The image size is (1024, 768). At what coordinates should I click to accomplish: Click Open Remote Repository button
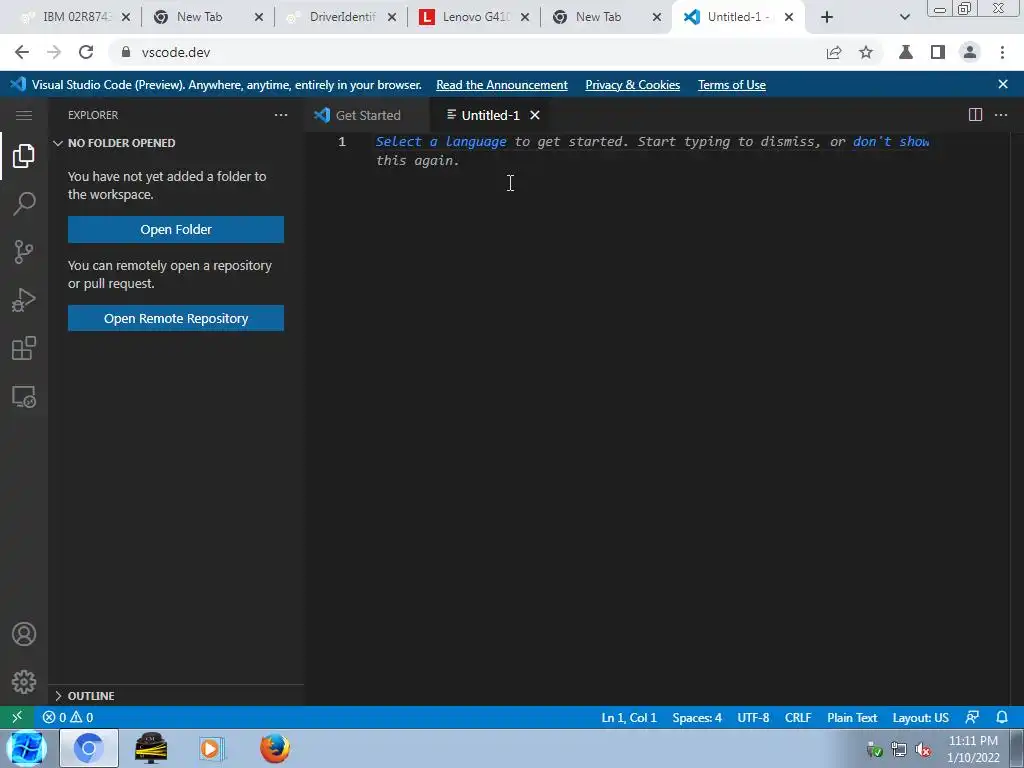[x=176, y=318]
